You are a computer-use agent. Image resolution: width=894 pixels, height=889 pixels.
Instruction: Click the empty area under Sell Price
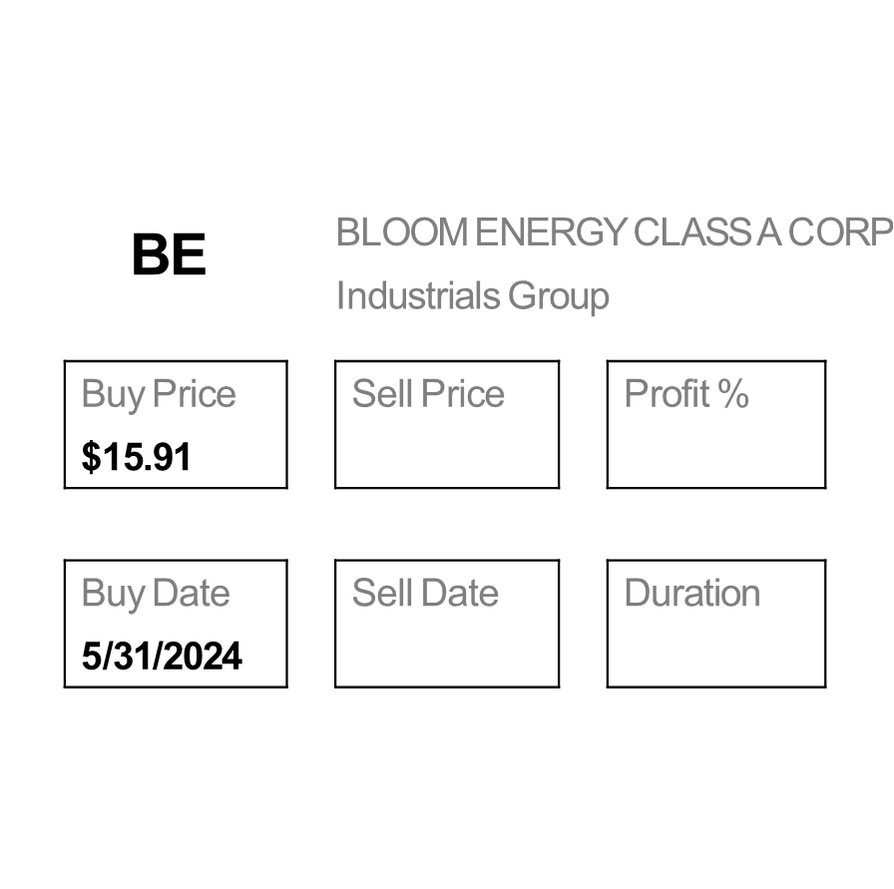pos(446,455)
